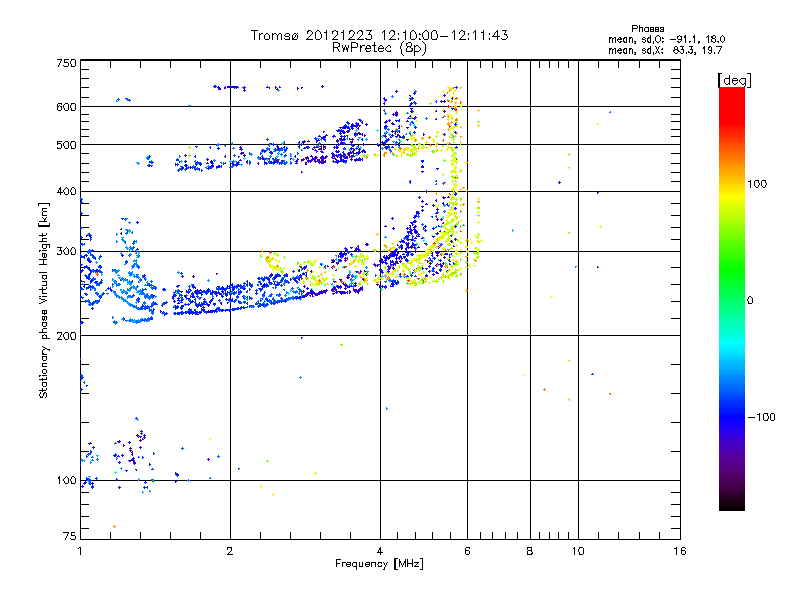Viewport: 800px width, 600px height.
Task: Click the Frequency [MHz] x-axis label
Action: pos(379,564)
